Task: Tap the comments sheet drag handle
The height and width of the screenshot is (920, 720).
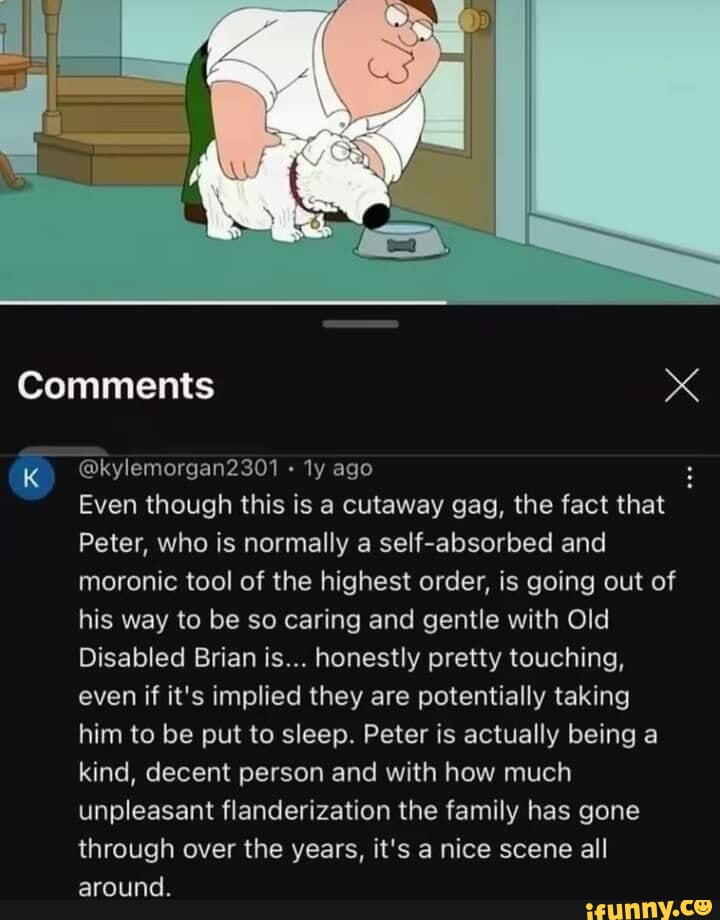Action: coord(360,324)
